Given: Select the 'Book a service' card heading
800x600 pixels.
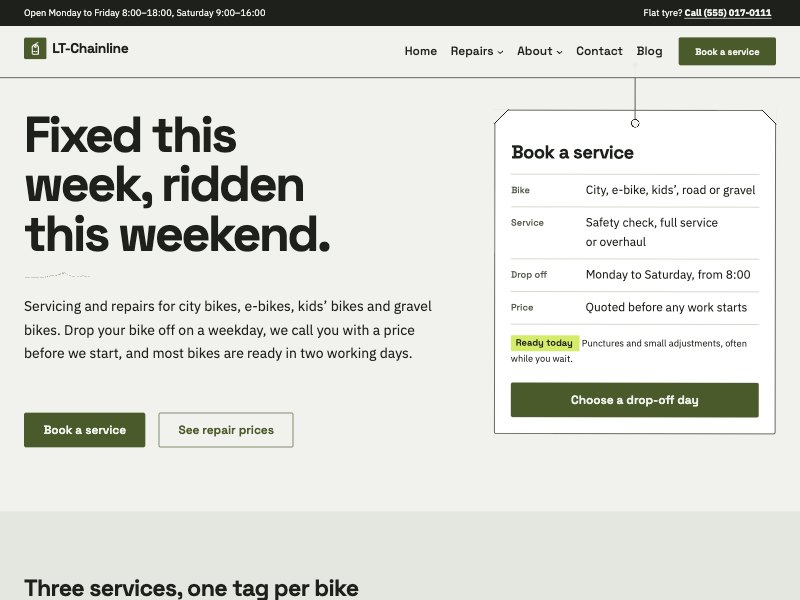Looking at the screenshot, I should pos(572,152).
